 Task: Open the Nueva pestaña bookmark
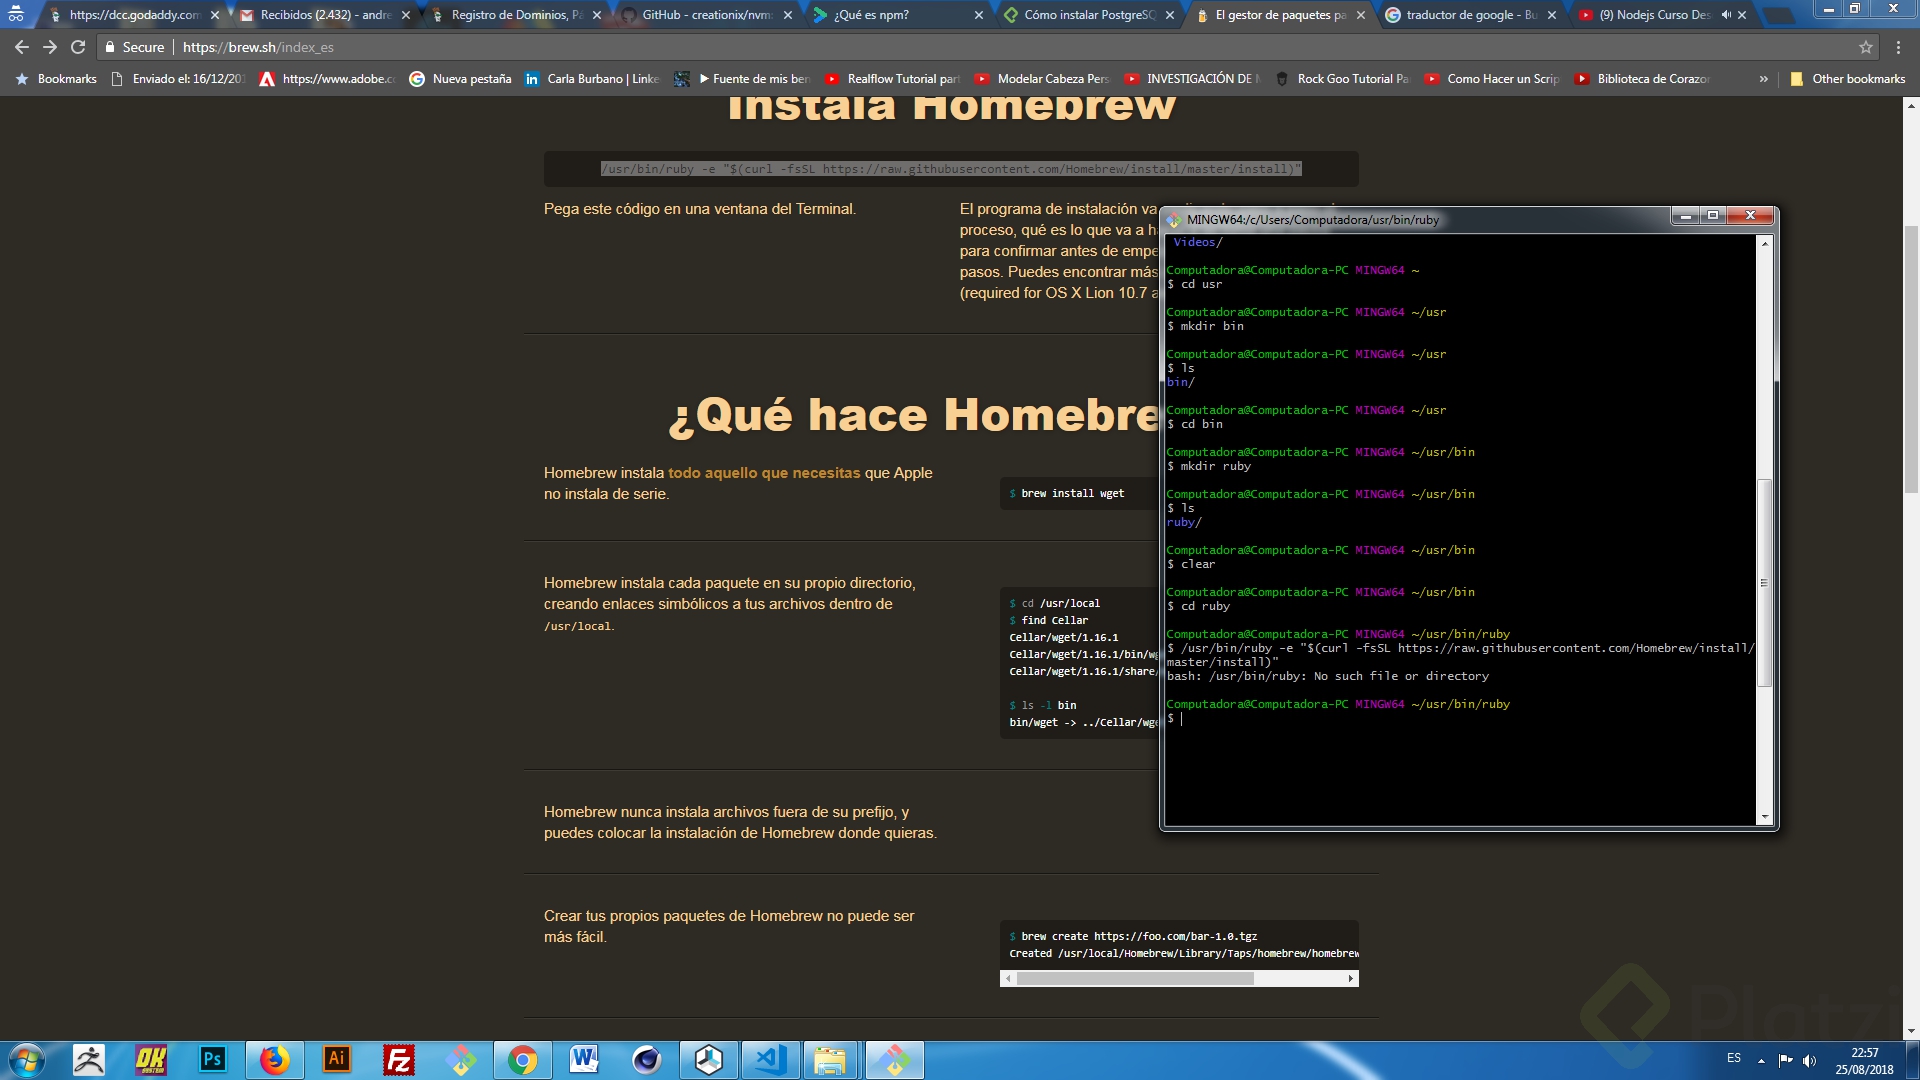[460, 79]
